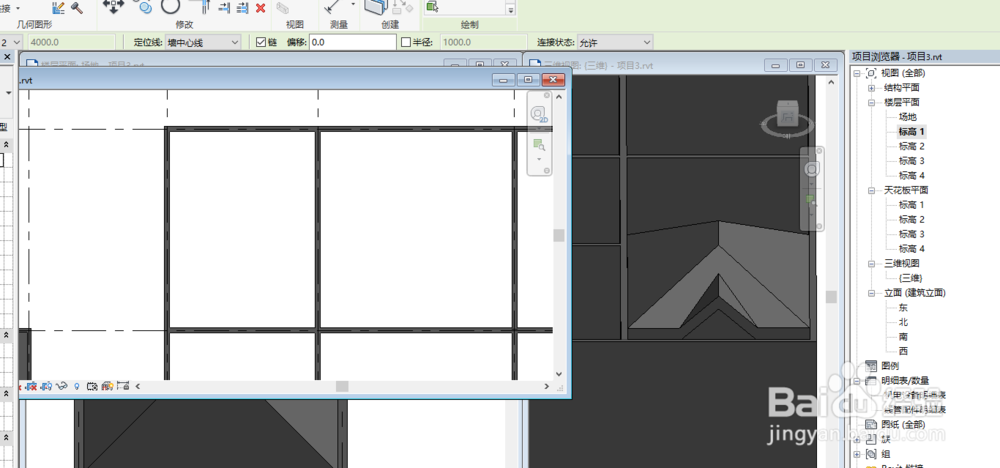Open floor plan 标高 3

pos(911,161)
